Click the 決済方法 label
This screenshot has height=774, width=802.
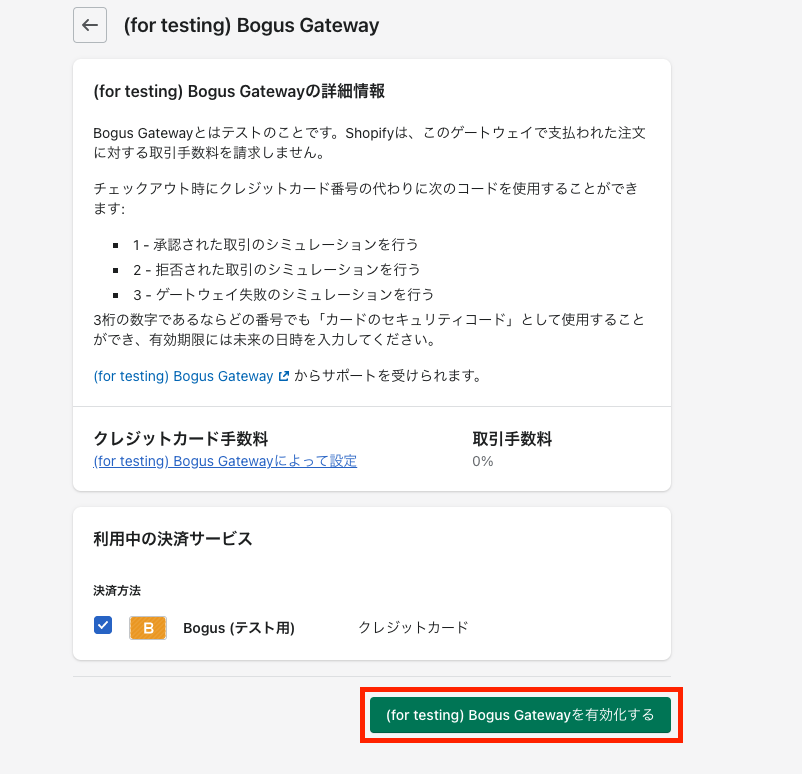(x=117, y=591)
